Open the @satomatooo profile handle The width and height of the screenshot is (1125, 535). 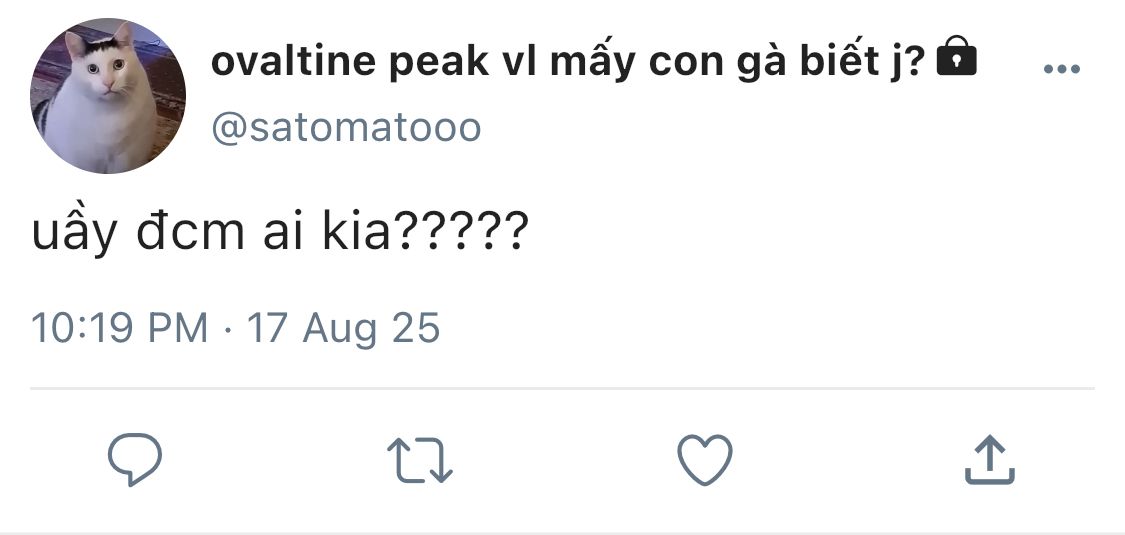point(346,128)
